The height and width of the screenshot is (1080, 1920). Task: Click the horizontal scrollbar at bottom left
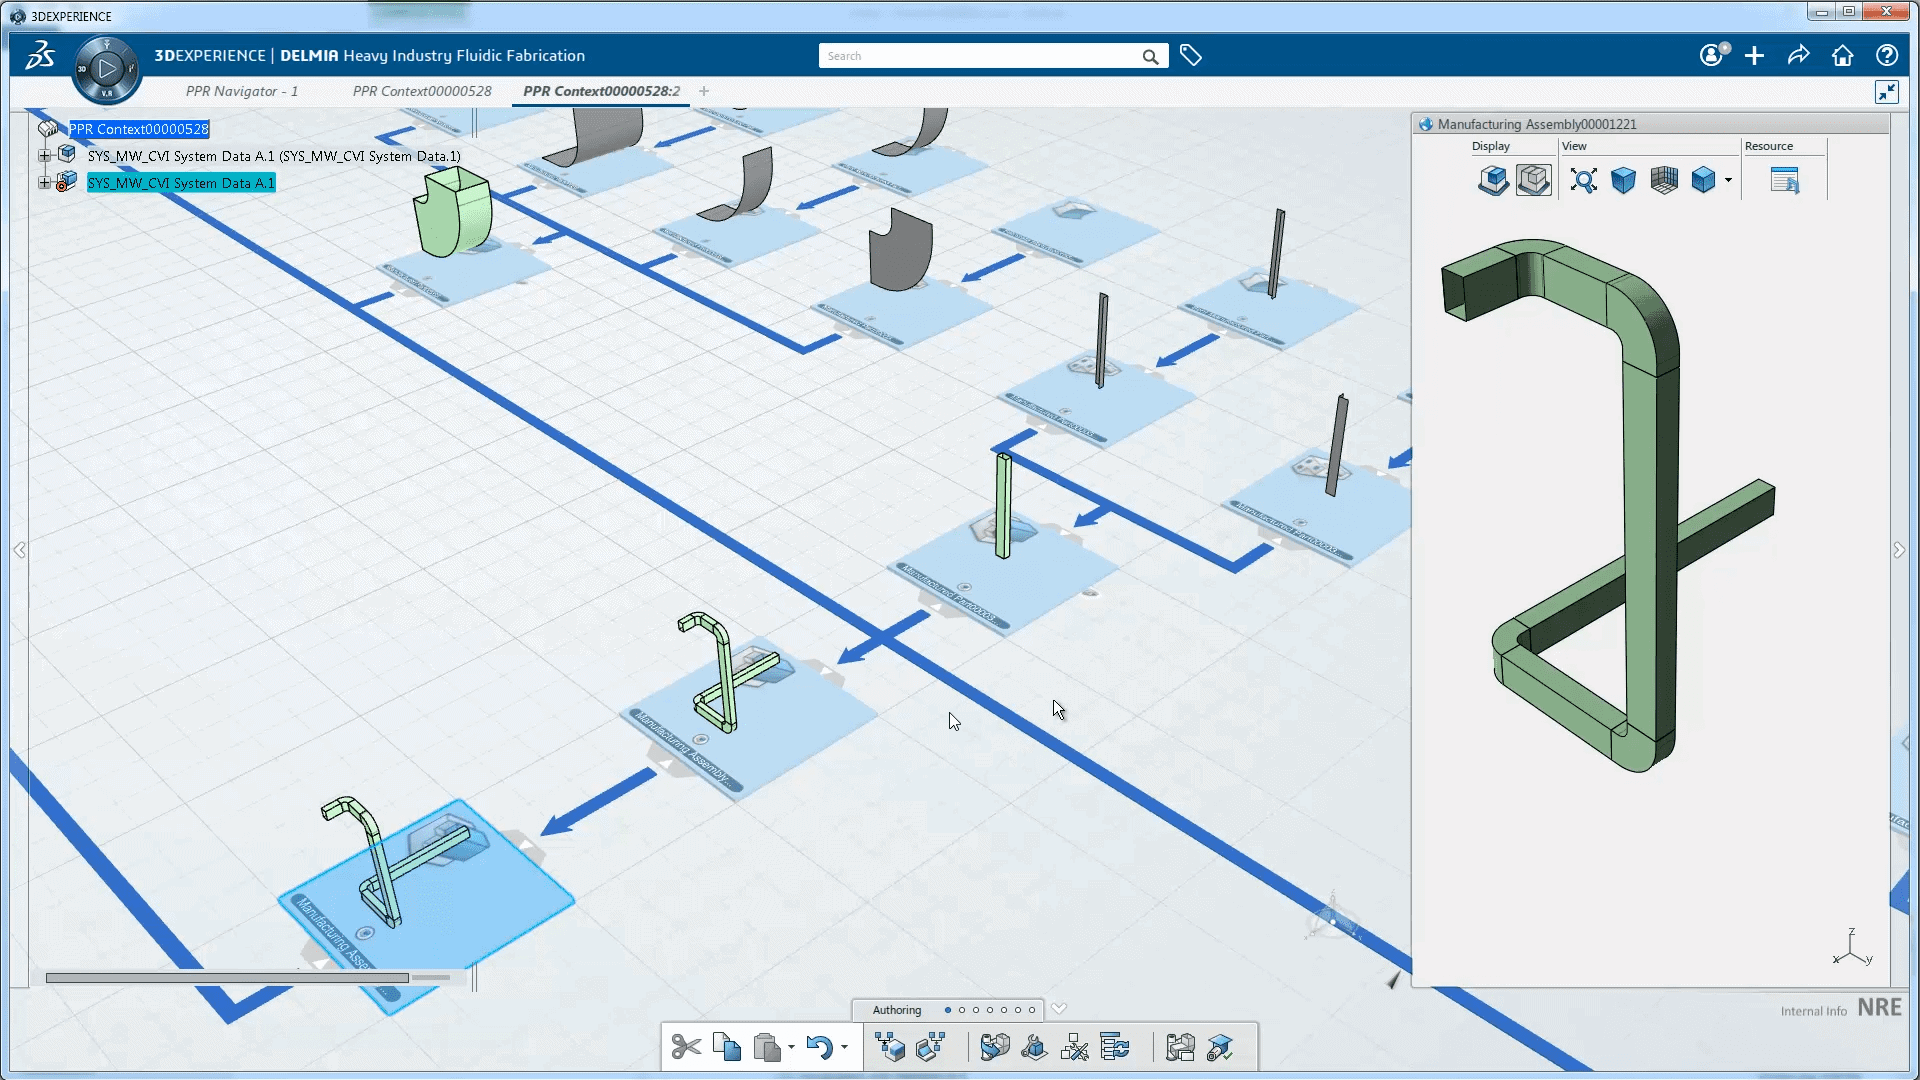227,977
